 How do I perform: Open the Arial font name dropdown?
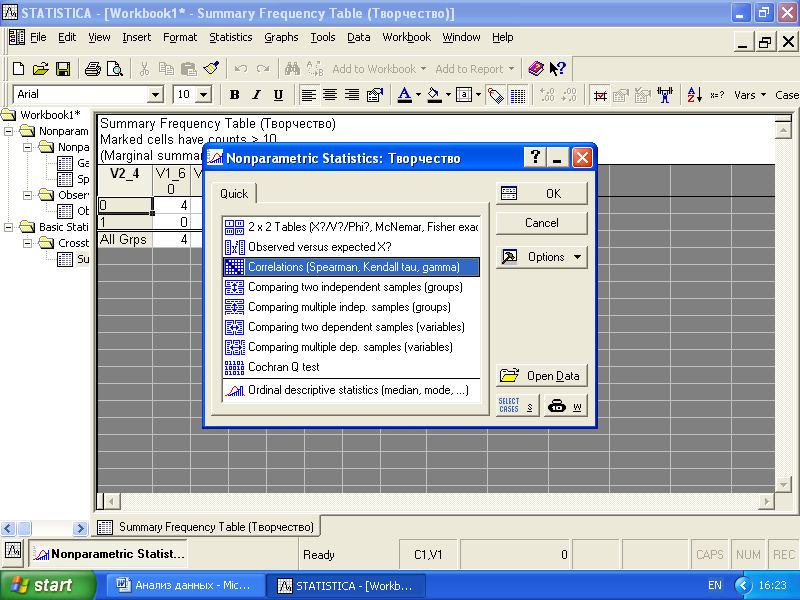coord(156,95)
